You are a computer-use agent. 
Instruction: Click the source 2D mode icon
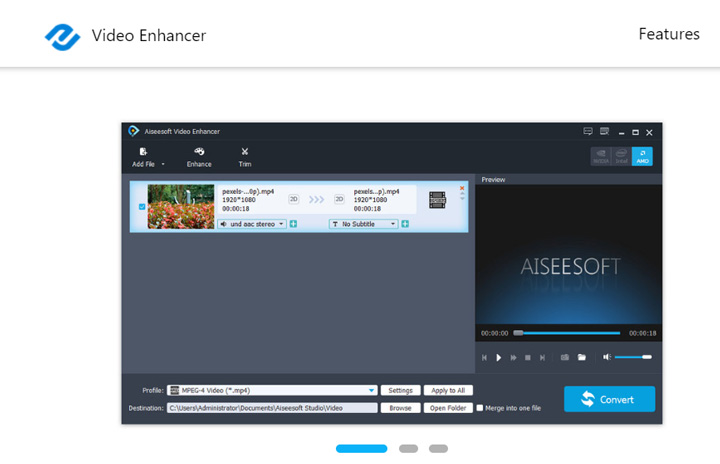click(x=293, y=199)
